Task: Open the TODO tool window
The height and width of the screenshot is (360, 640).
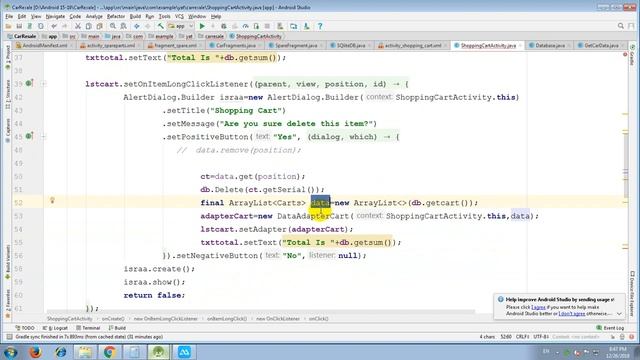Action: point(24,328)
